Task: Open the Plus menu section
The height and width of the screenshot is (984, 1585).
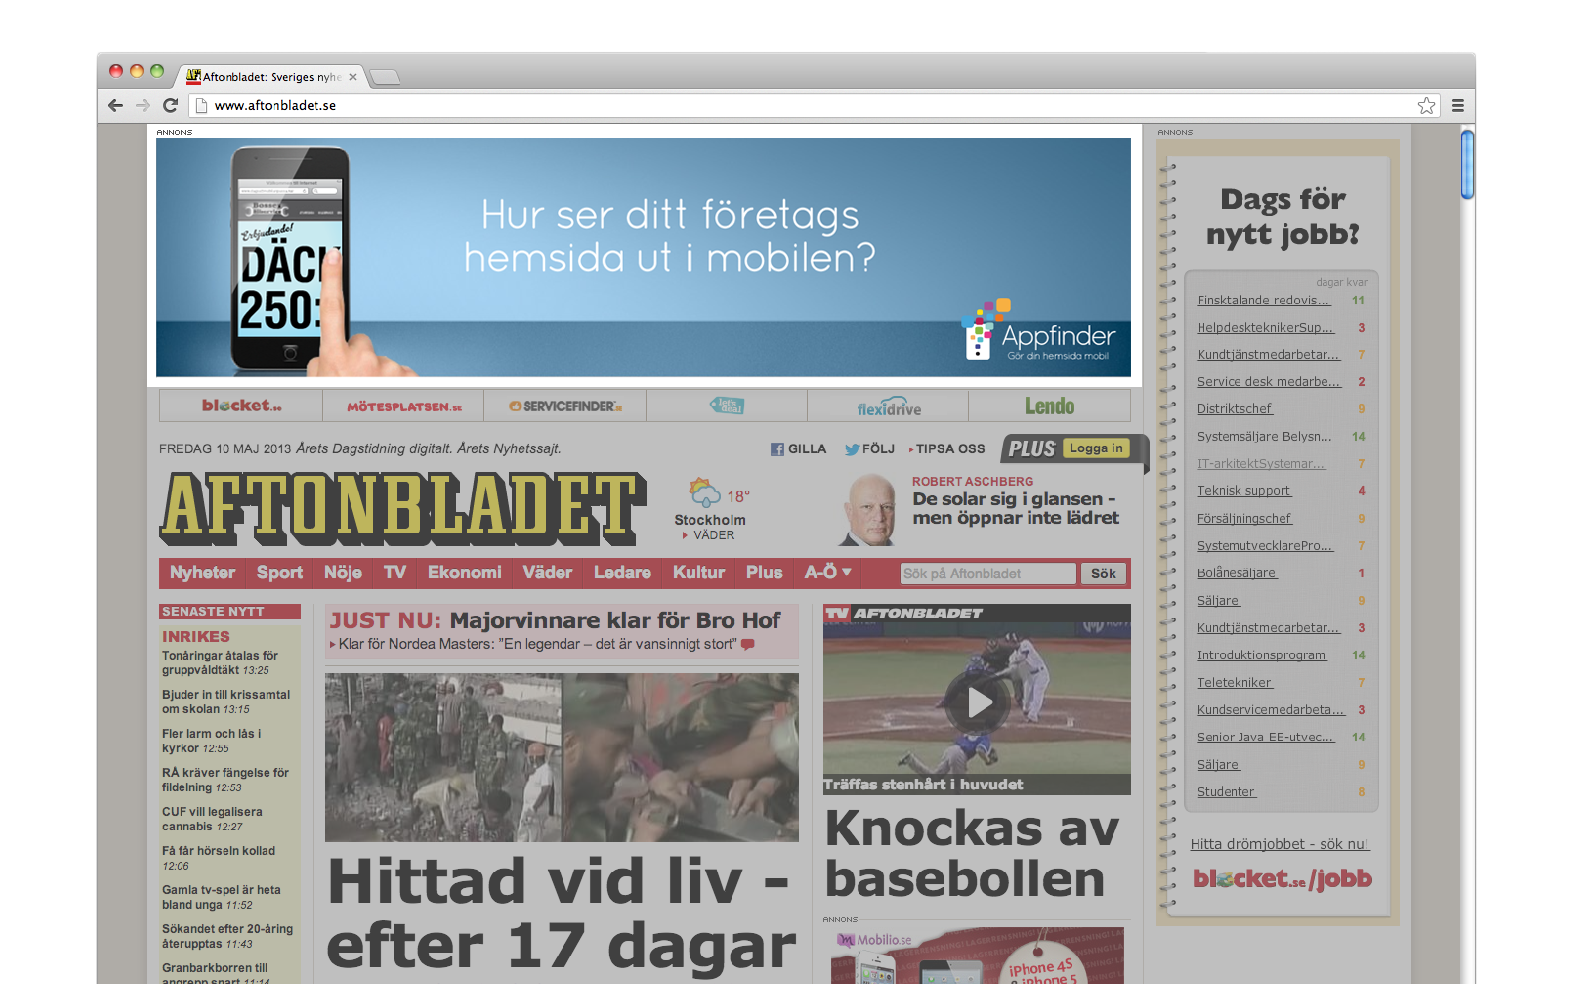Action: [x=764, y=572]
